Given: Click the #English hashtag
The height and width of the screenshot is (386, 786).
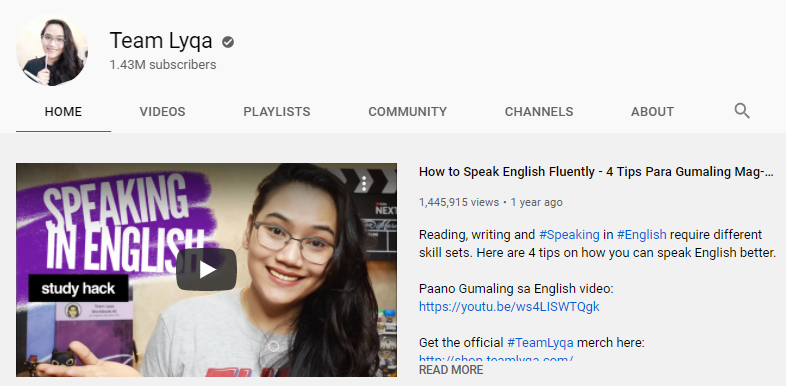Looking at the screenshot, I should [x=642, y=235].
